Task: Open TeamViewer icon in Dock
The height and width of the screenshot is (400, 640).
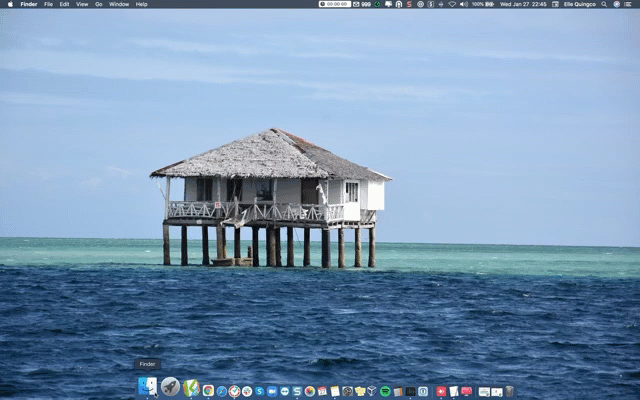Action: pos(284,391)
